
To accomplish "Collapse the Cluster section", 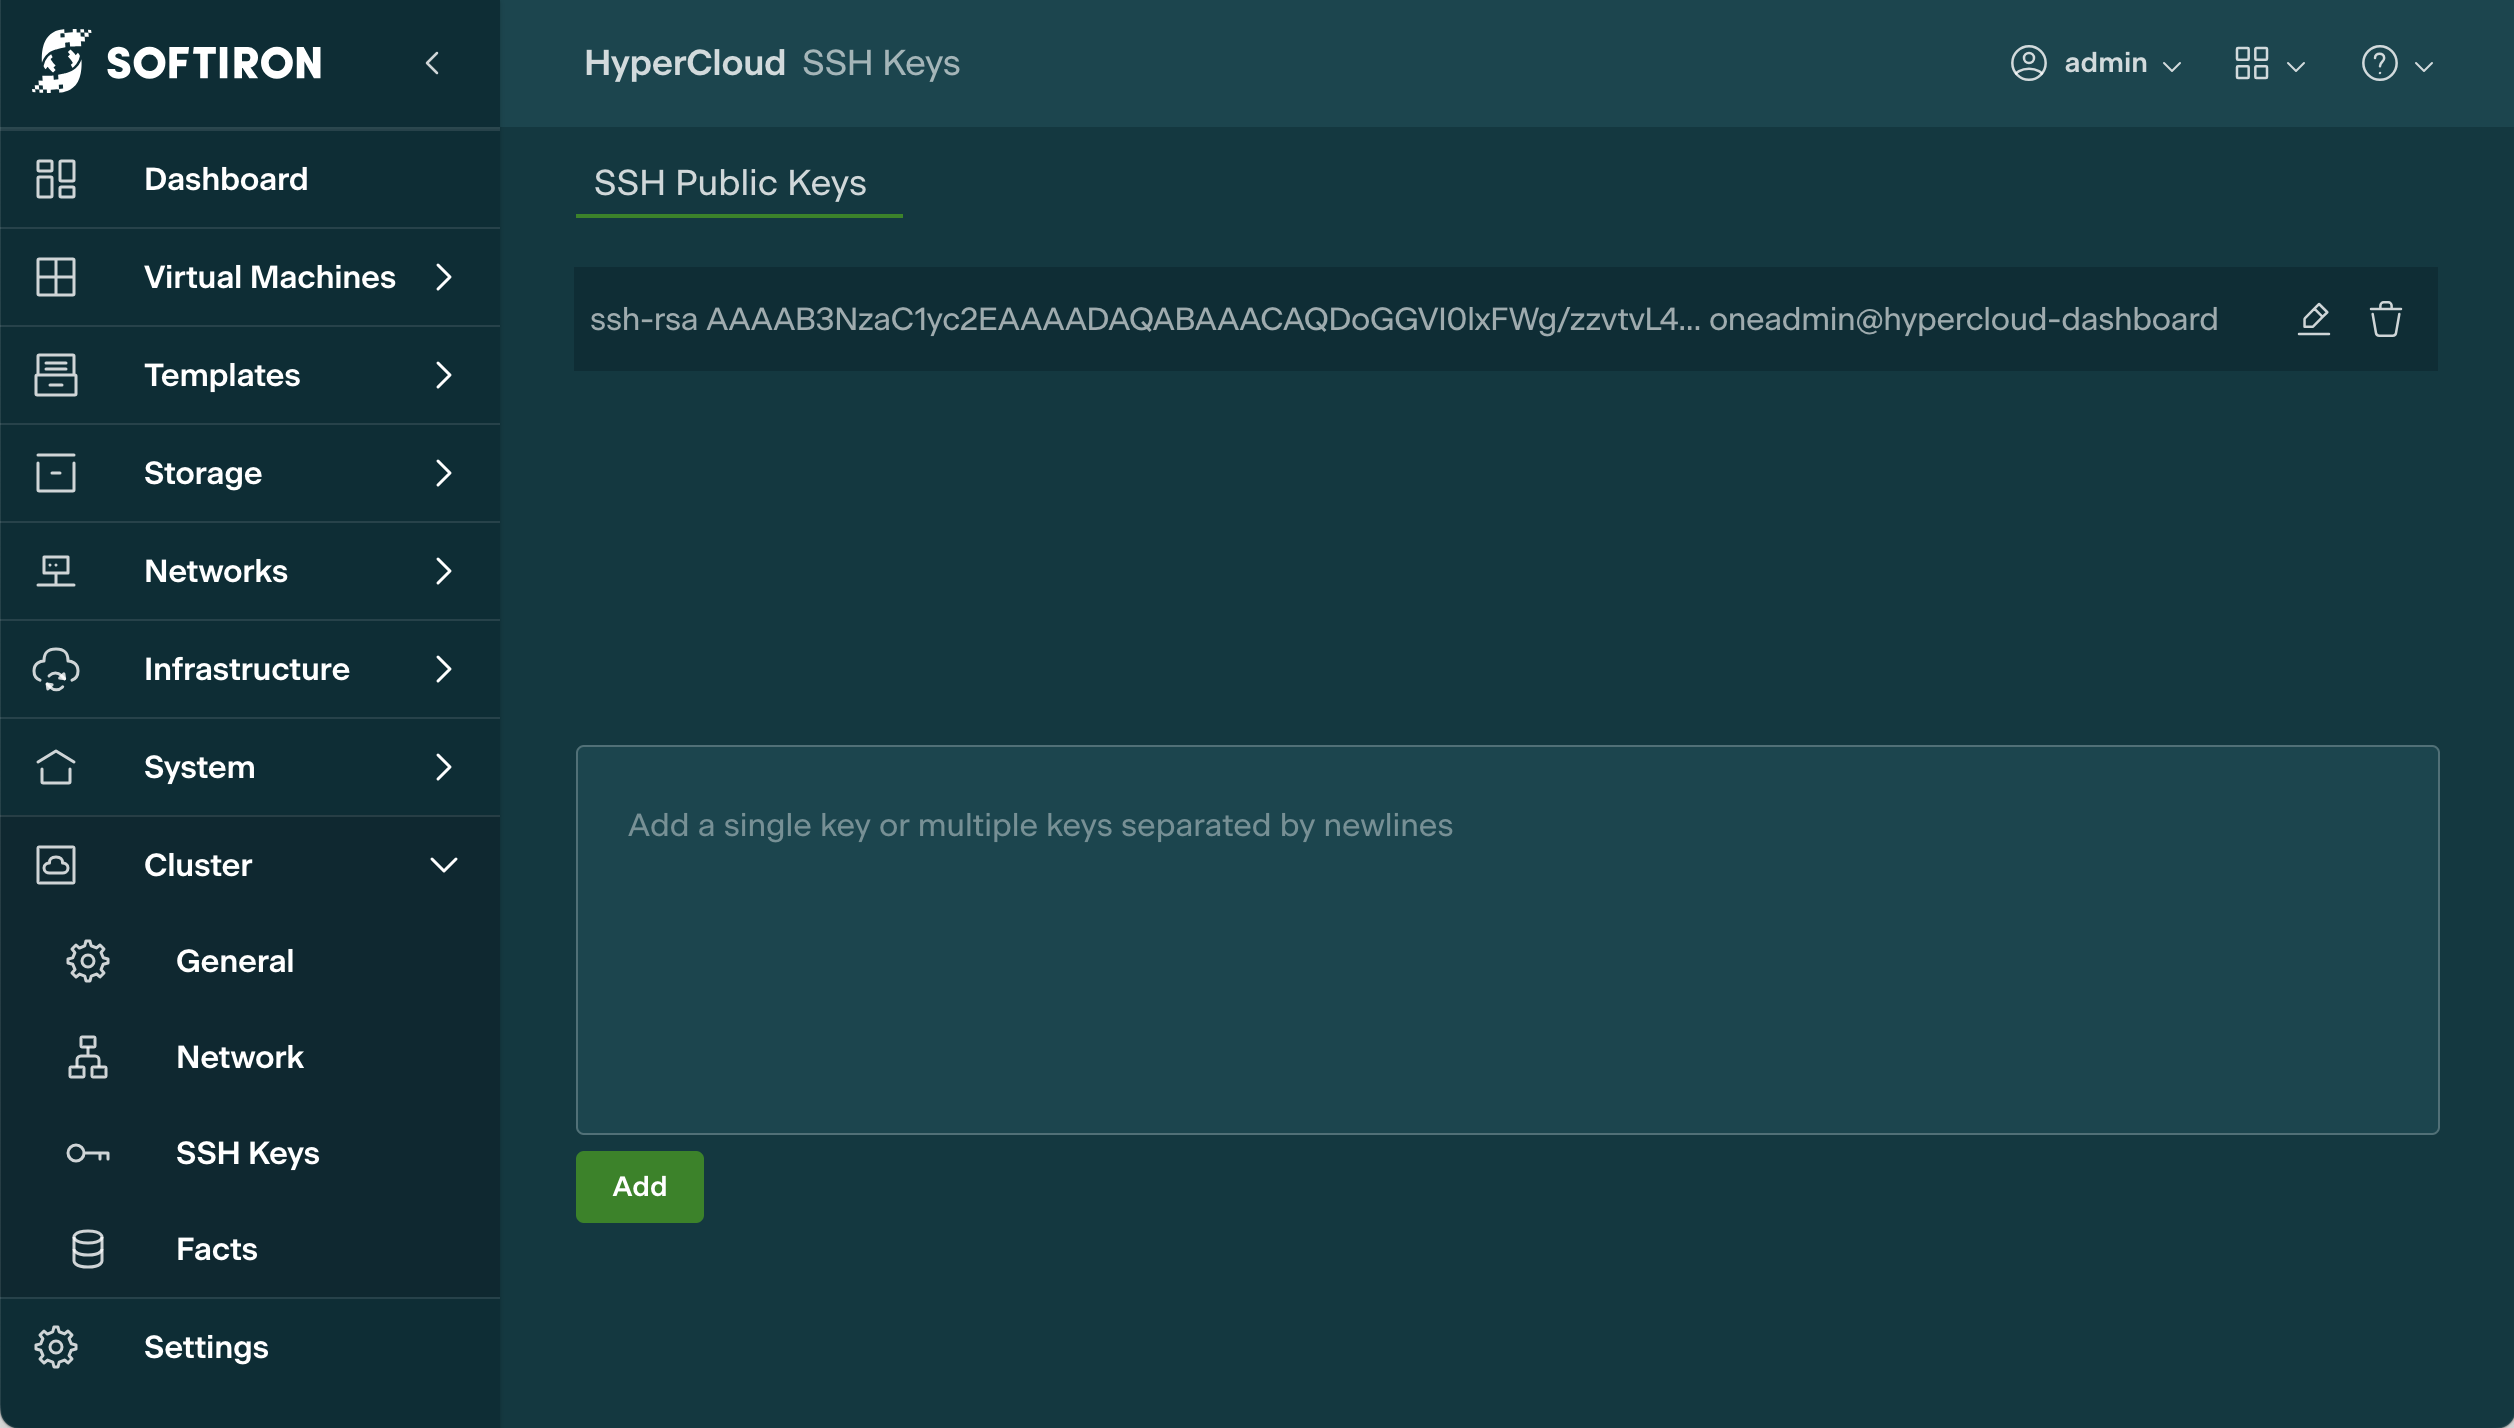I will 444,865.
